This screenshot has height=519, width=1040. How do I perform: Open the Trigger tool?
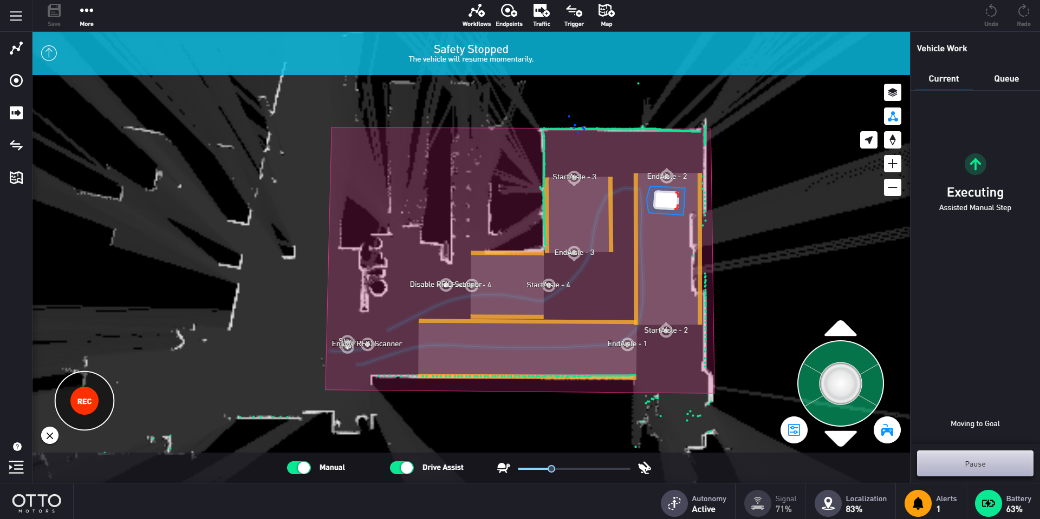pos(574,14)
